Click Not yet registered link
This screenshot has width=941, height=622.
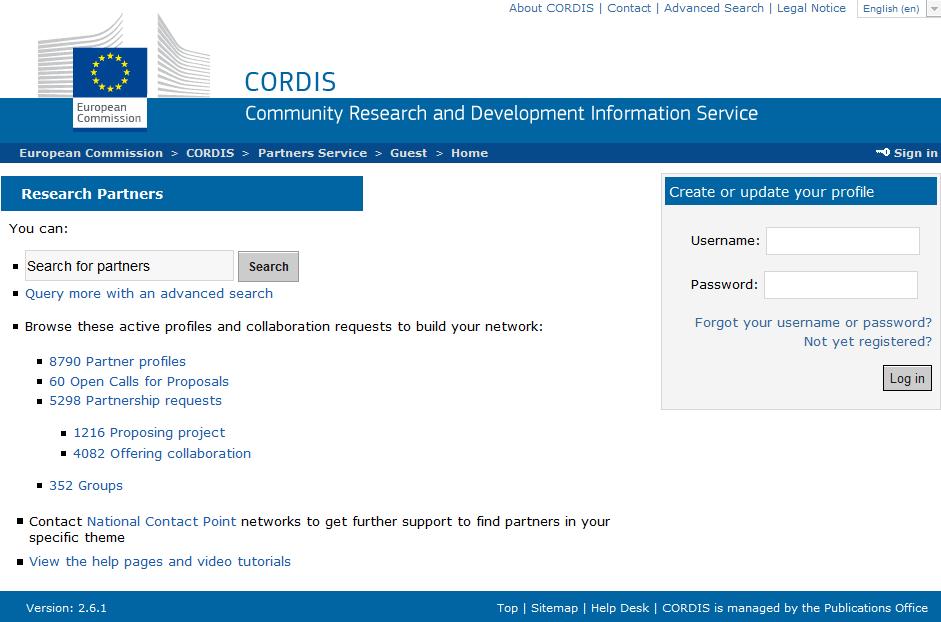868,342
